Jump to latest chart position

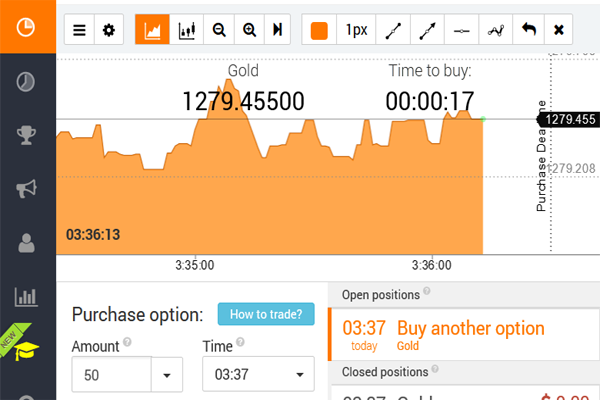tap(277, 29)
